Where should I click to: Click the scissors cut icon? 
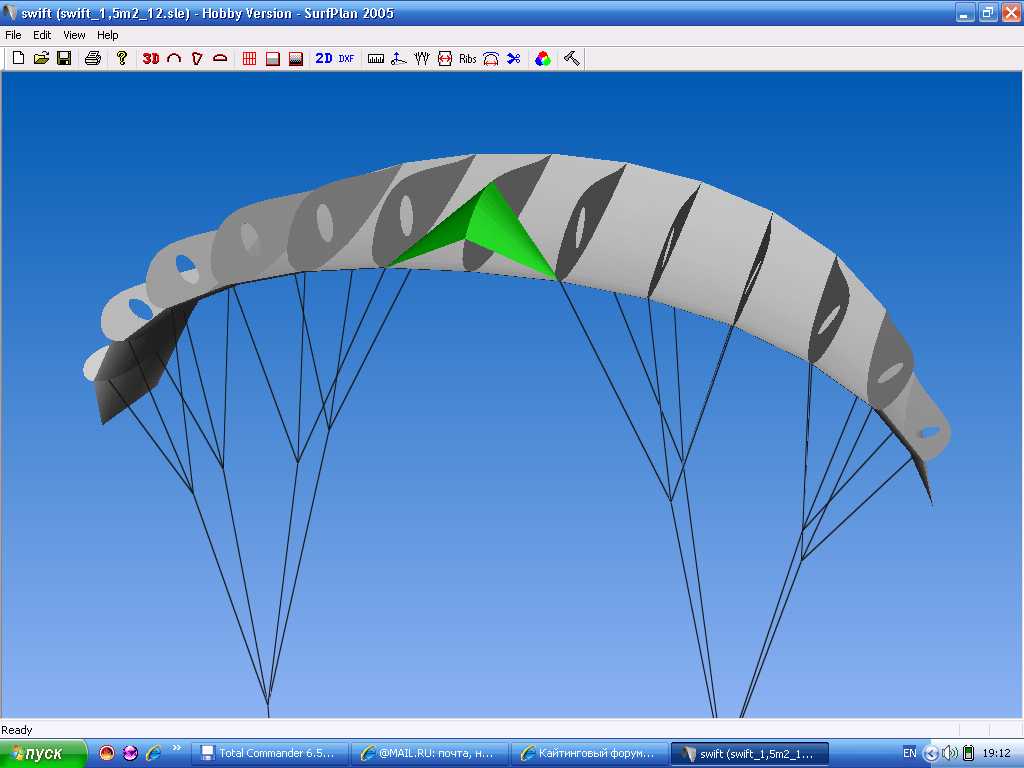tap(513, 59)
